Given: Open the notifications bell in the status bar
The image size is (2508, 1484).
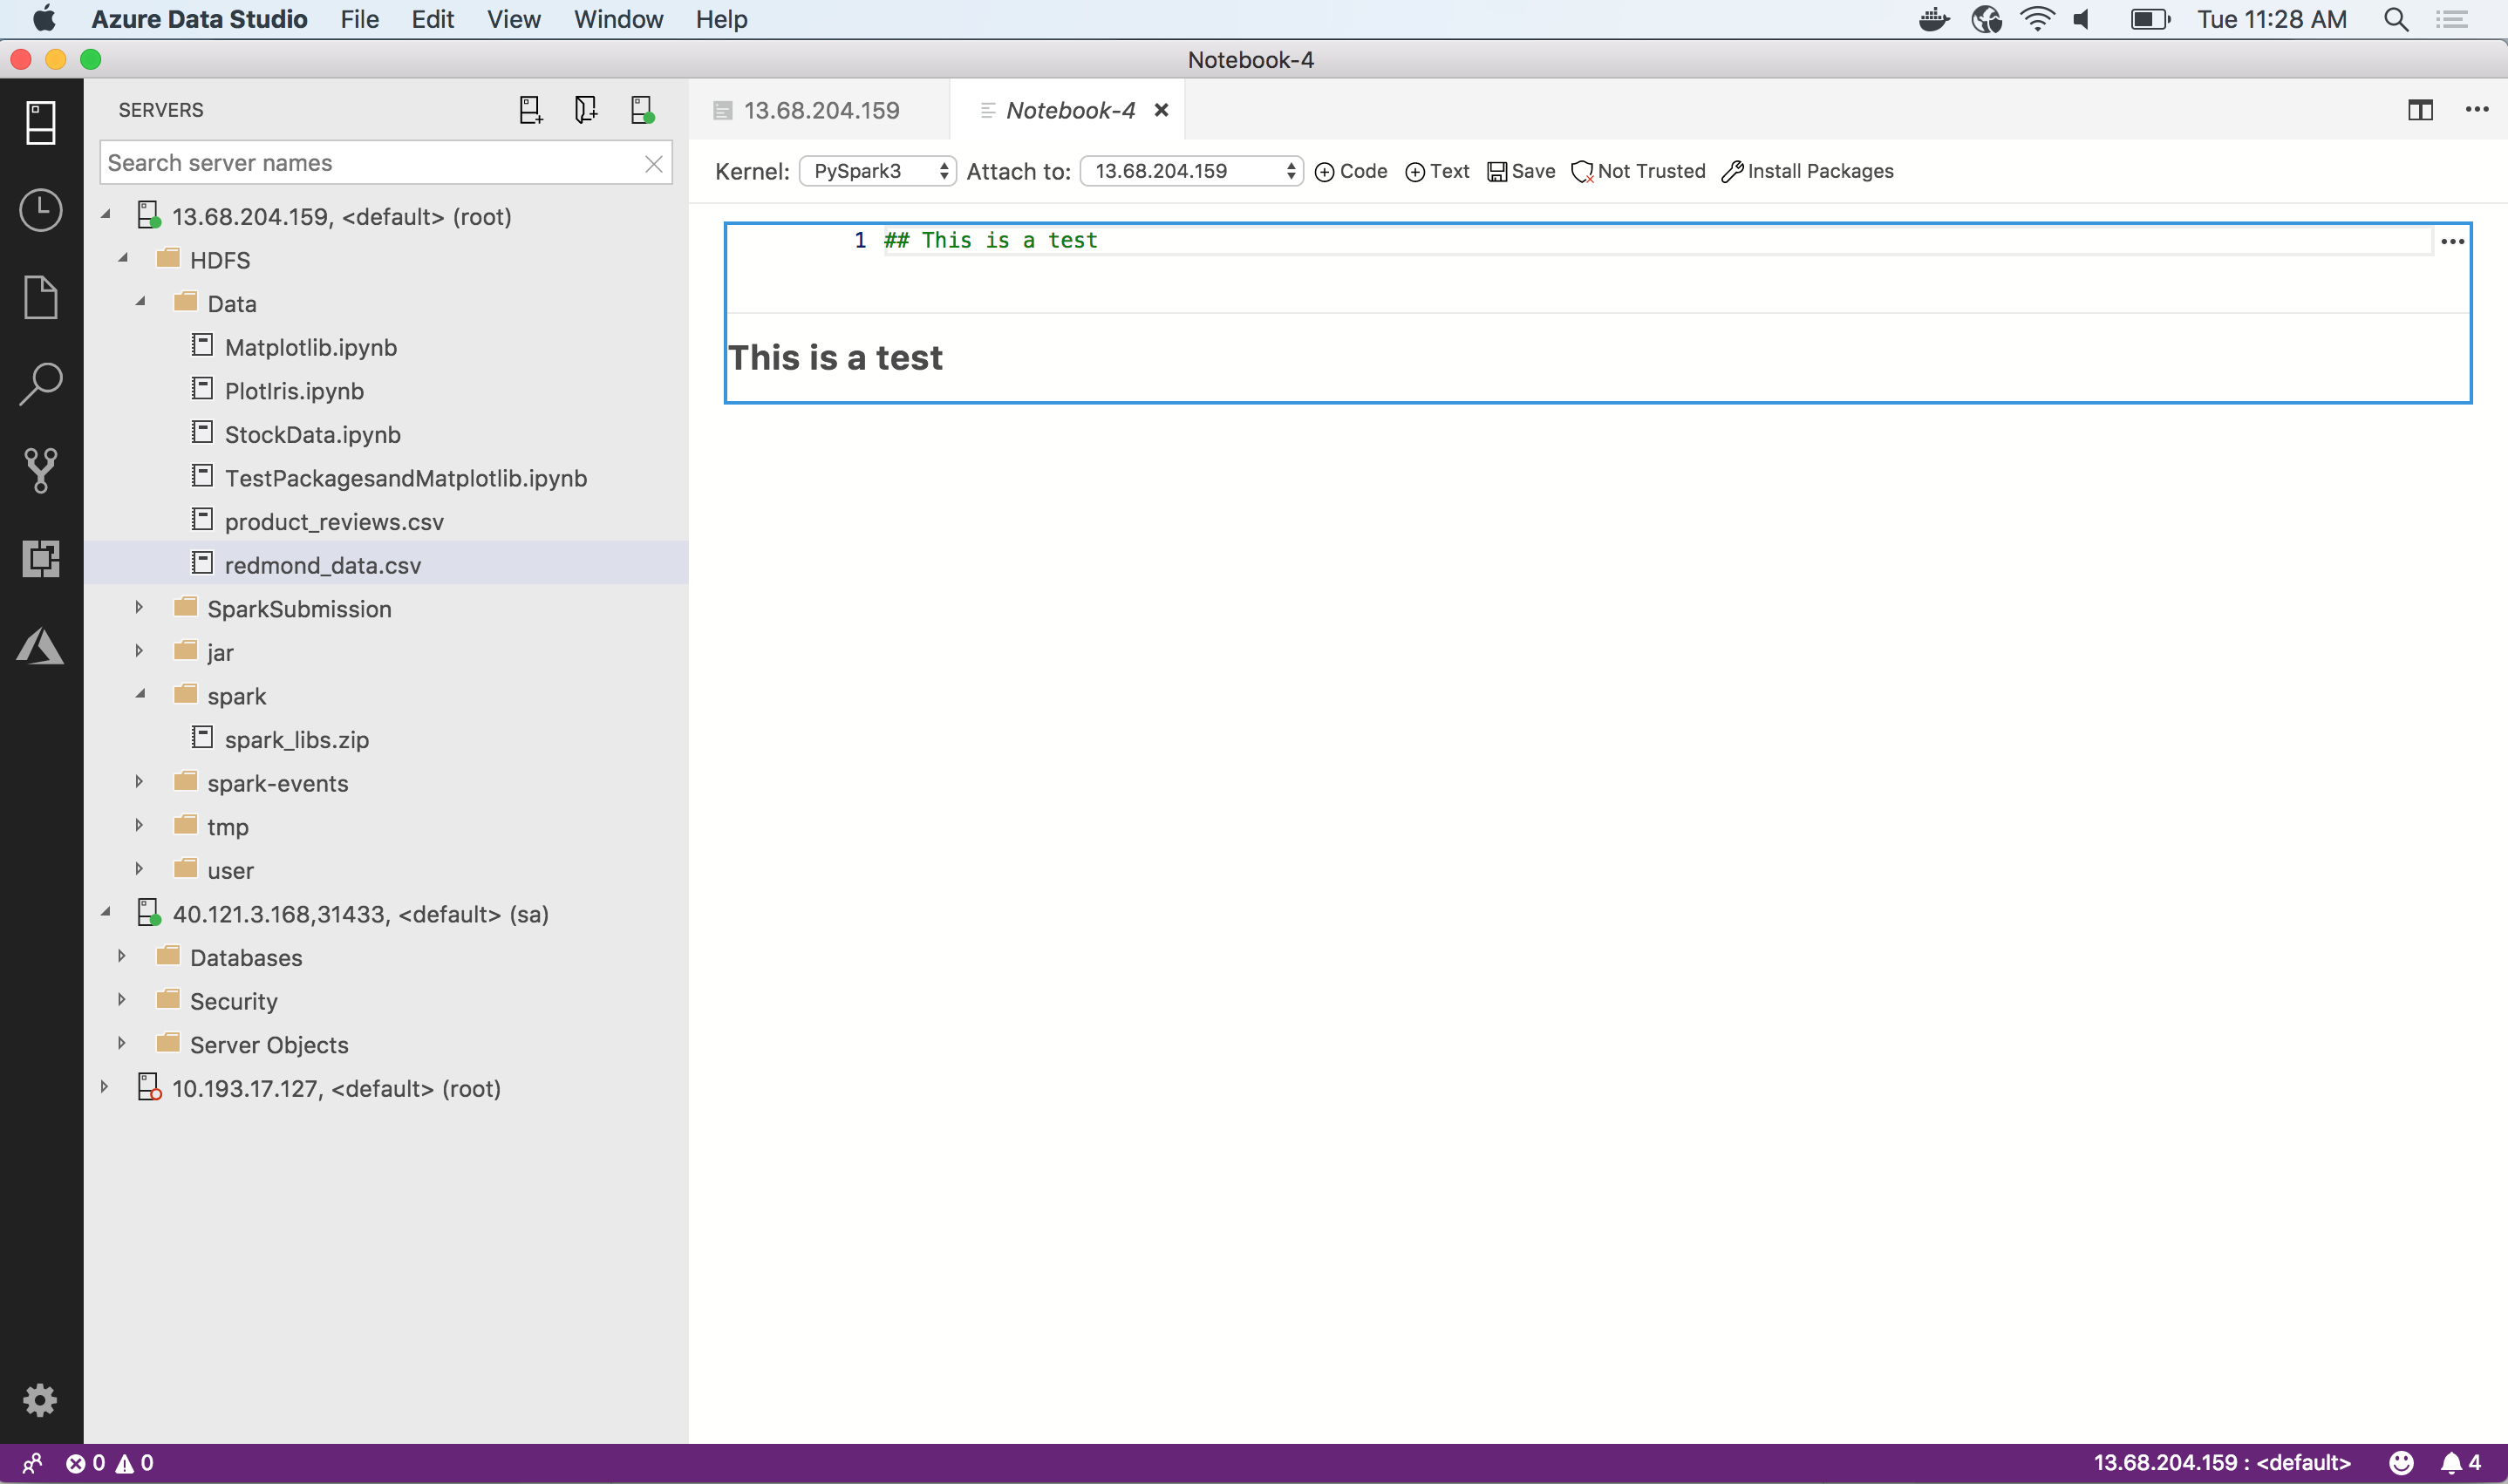Looking at the screenshot, I should point(2452,1462).
